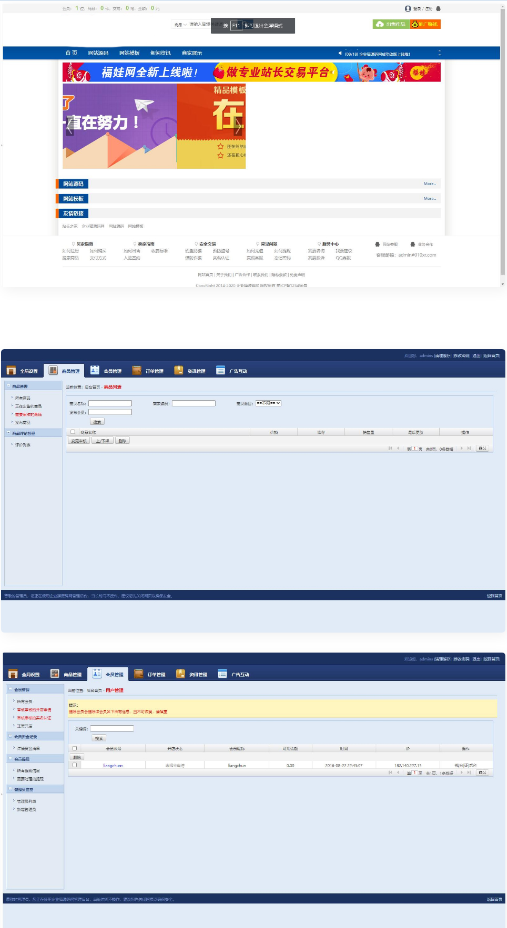Open the category dropdown beside the homepage search box
The image size is (507, 928).
(x=180, y=25)
